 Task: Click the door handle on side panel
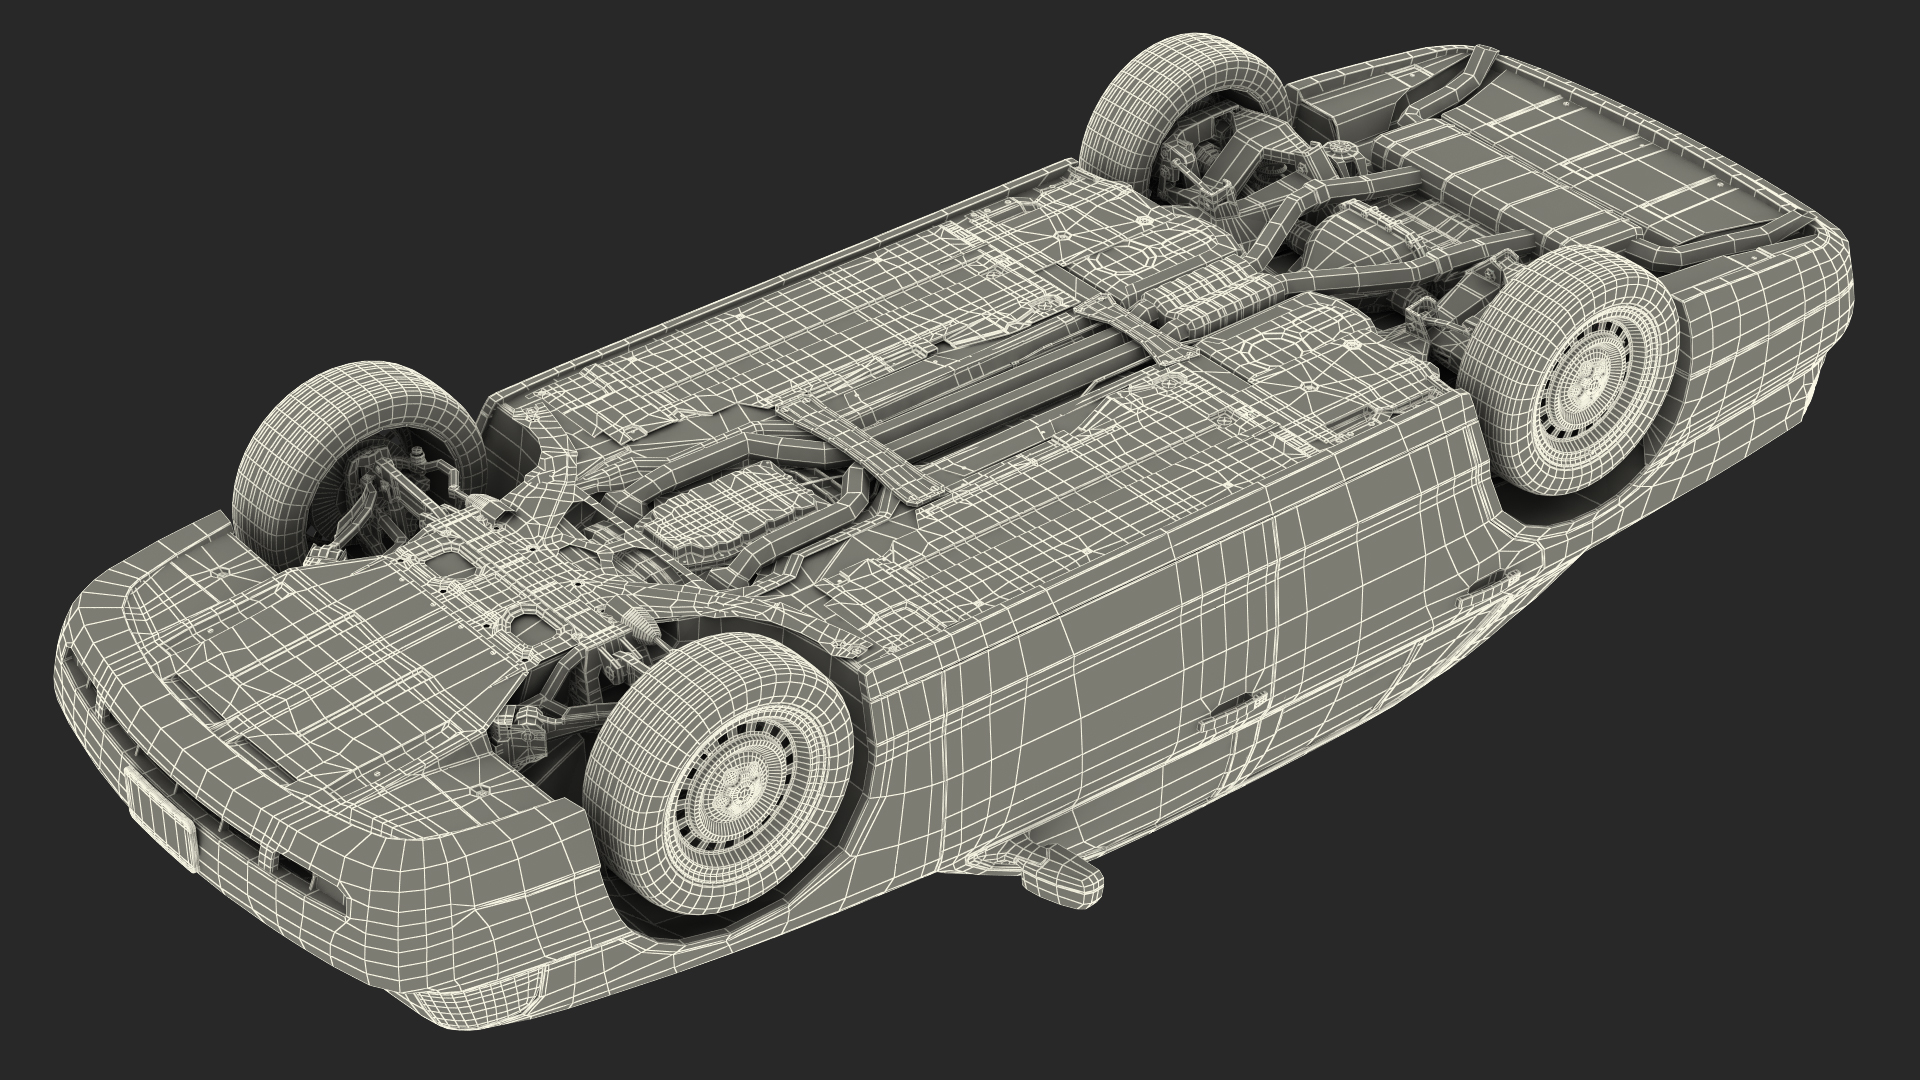point(1232,711)
